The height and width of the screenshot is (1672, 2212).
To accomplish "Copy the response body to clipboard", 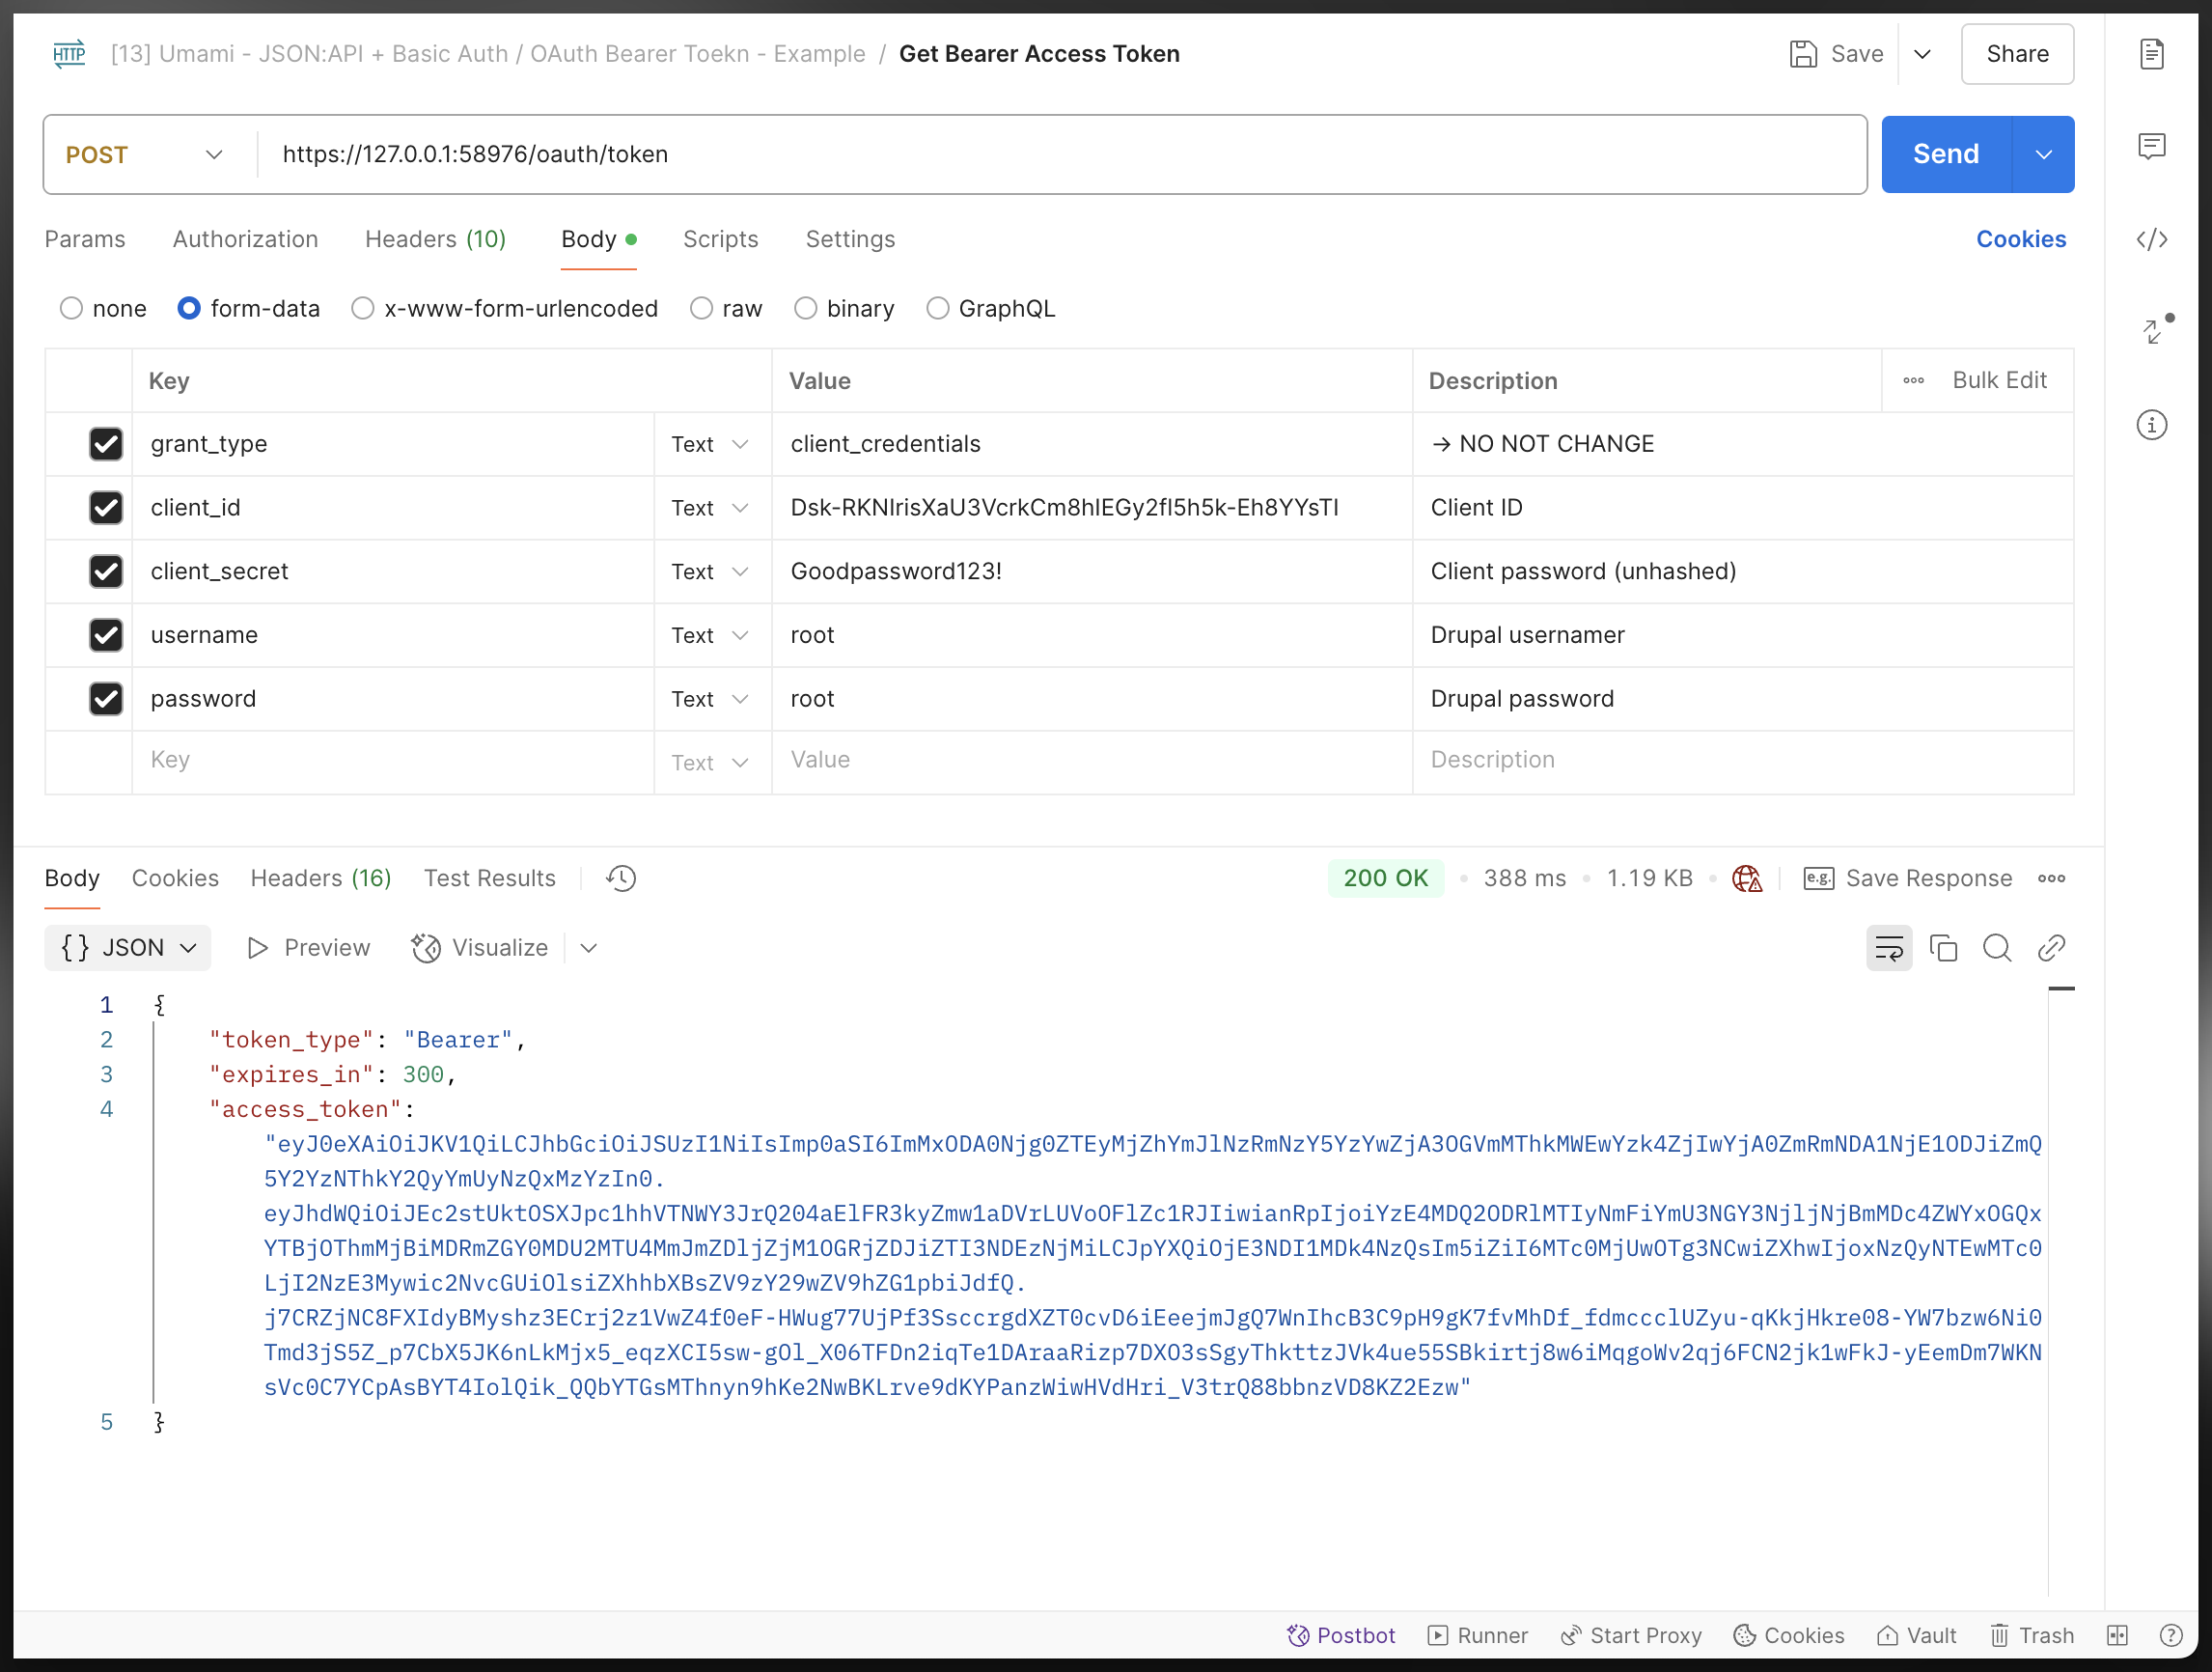I will tap(1943, 948).
